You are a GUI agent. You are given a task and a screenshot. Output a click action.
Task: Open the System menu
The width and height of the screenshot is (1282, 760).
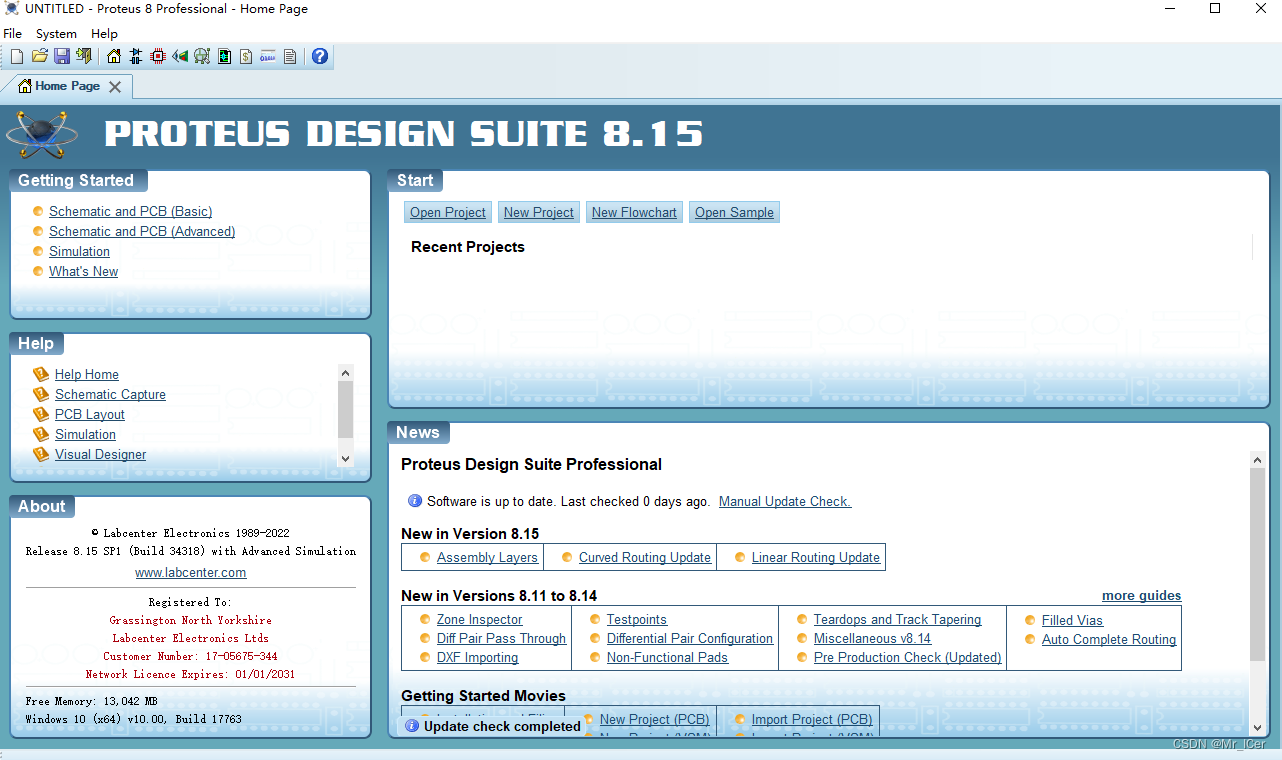coord(56,34)
